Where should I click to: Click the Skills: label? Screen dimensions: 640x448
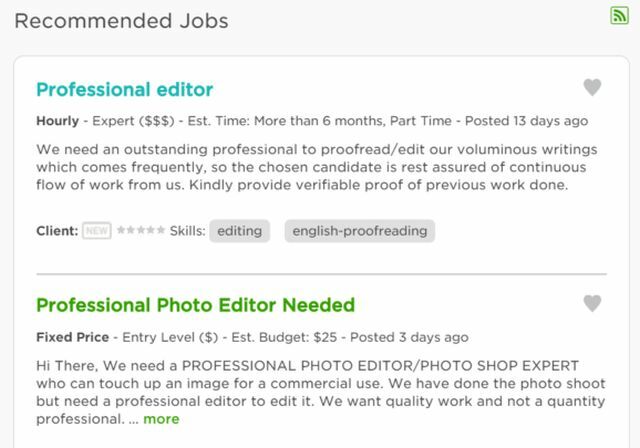(187, 231)
